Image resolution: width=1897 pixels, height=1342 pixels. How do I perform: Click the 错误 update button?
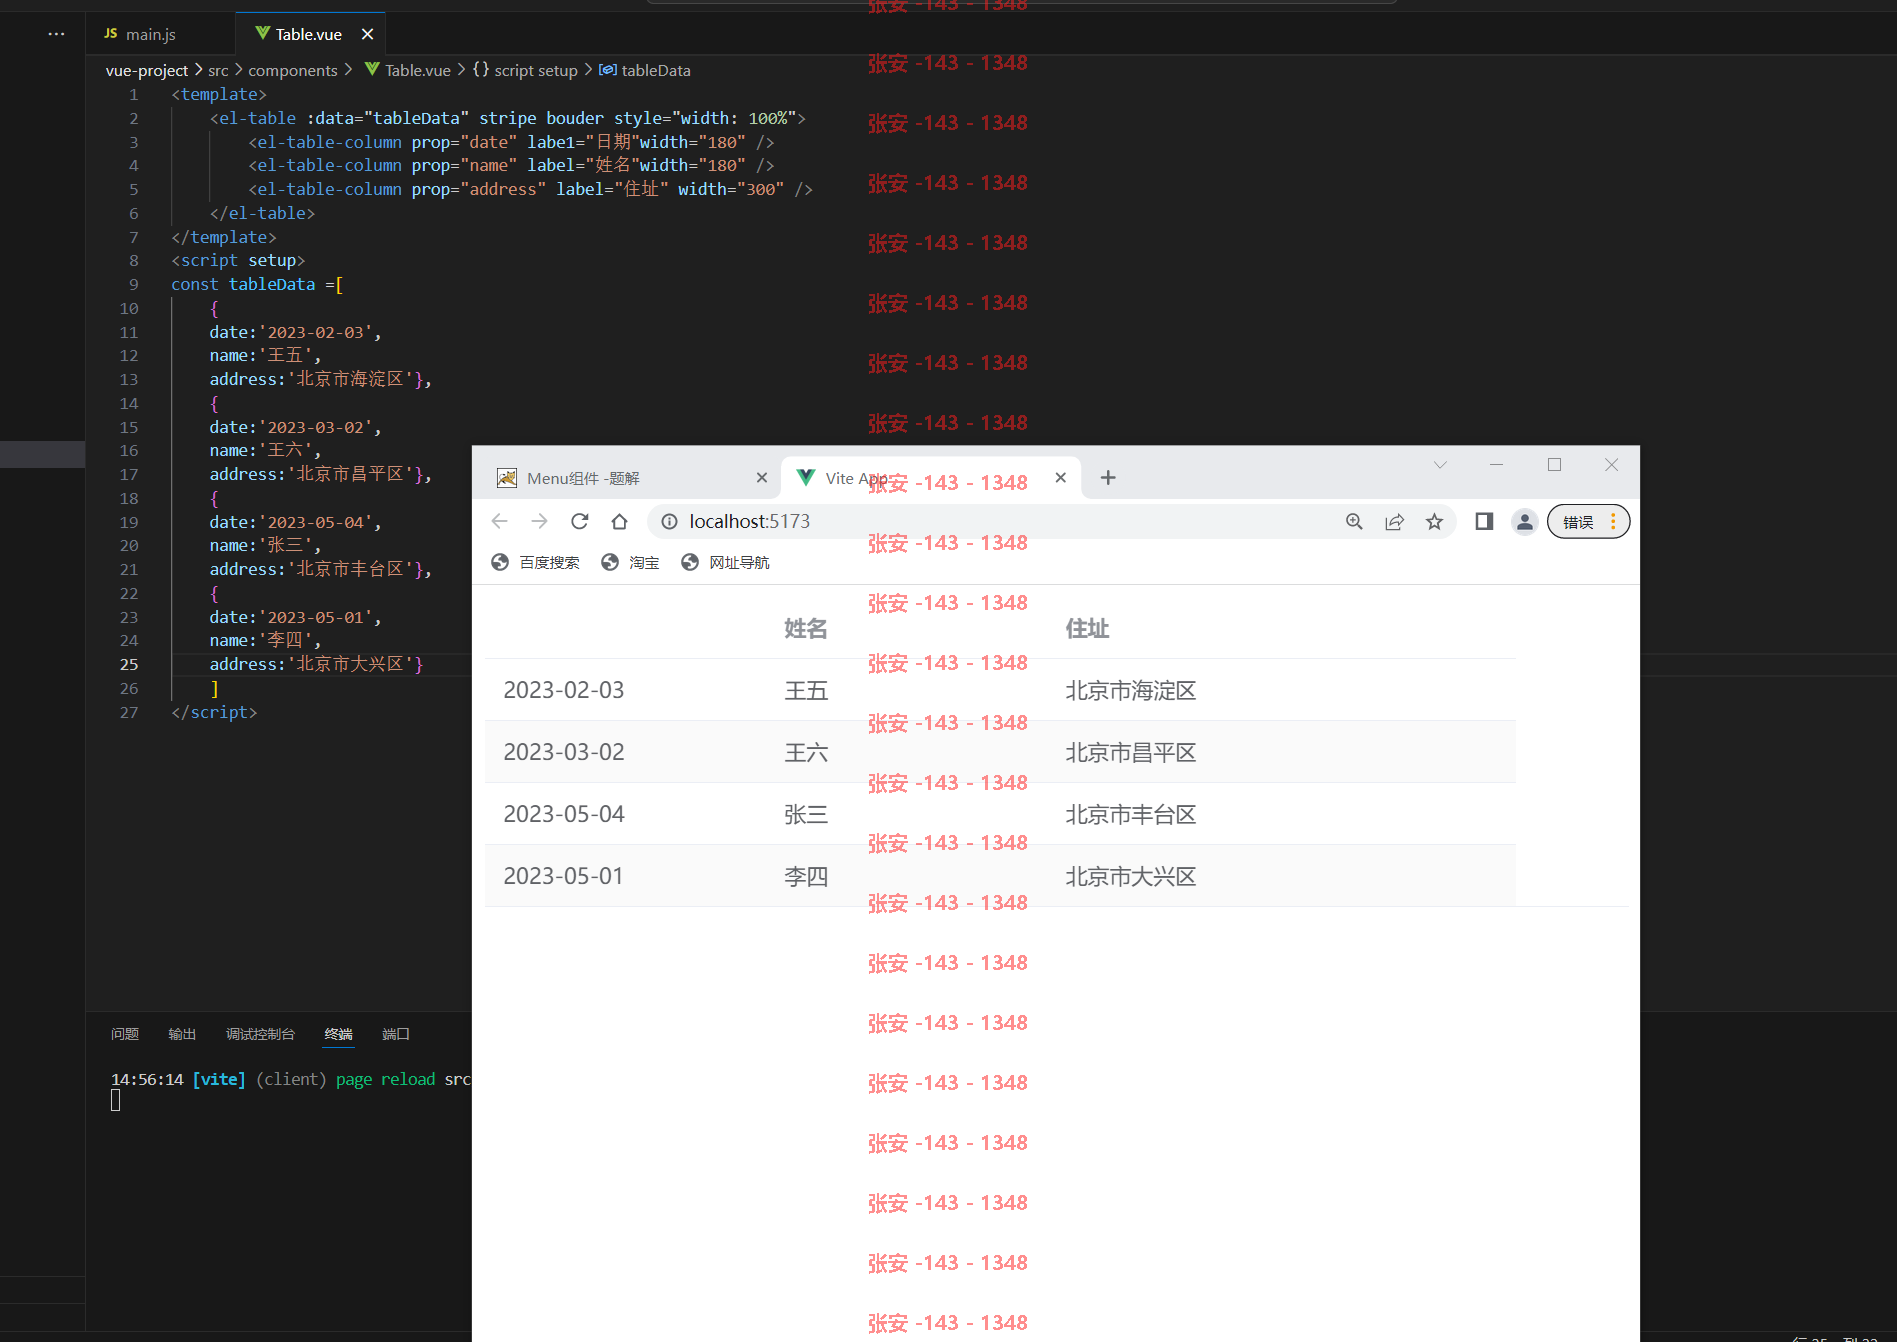(1588, 521)
